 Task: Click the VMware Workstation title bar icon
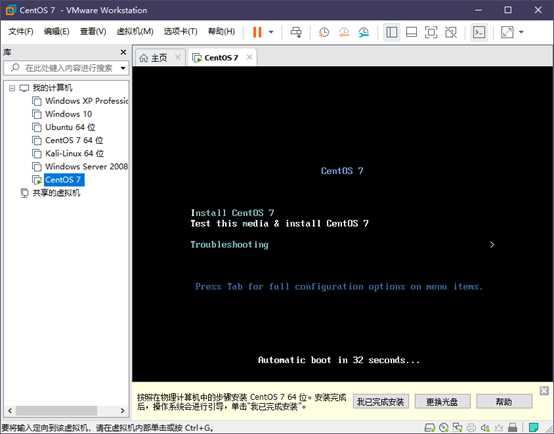(10, 10)
